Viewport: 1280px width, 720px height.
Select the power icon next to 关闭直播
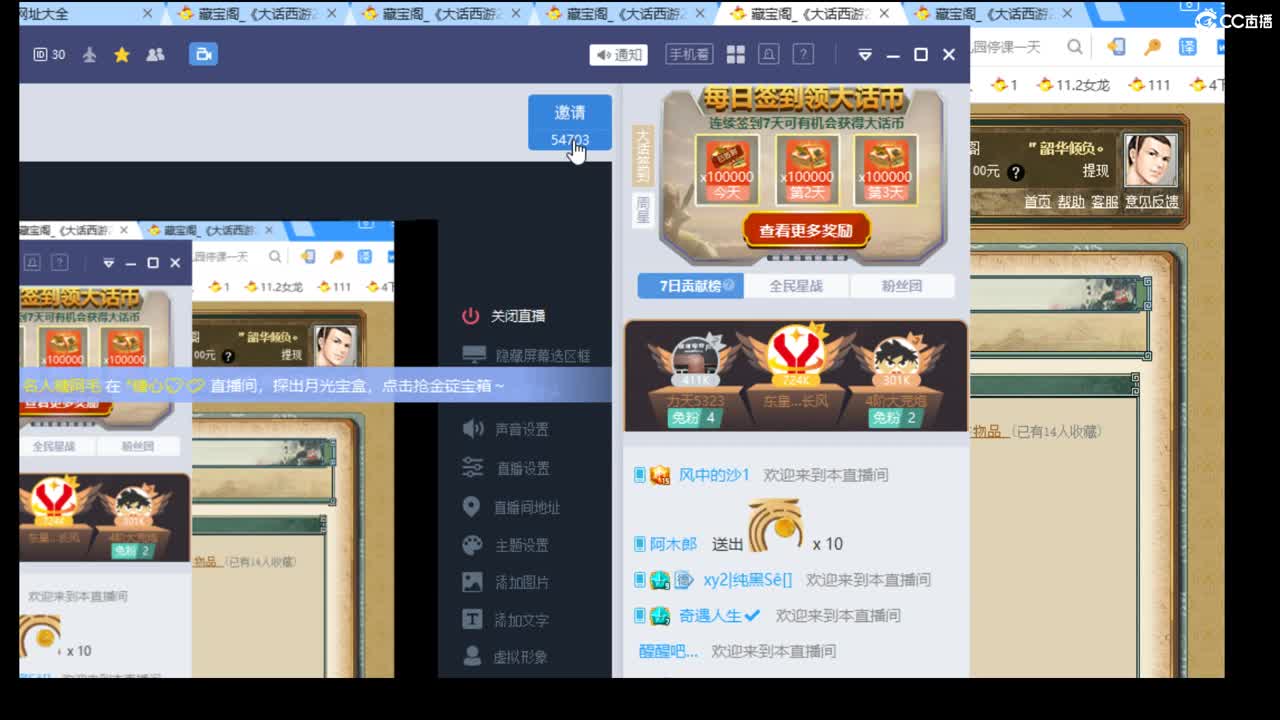click(x=470, y=316)
